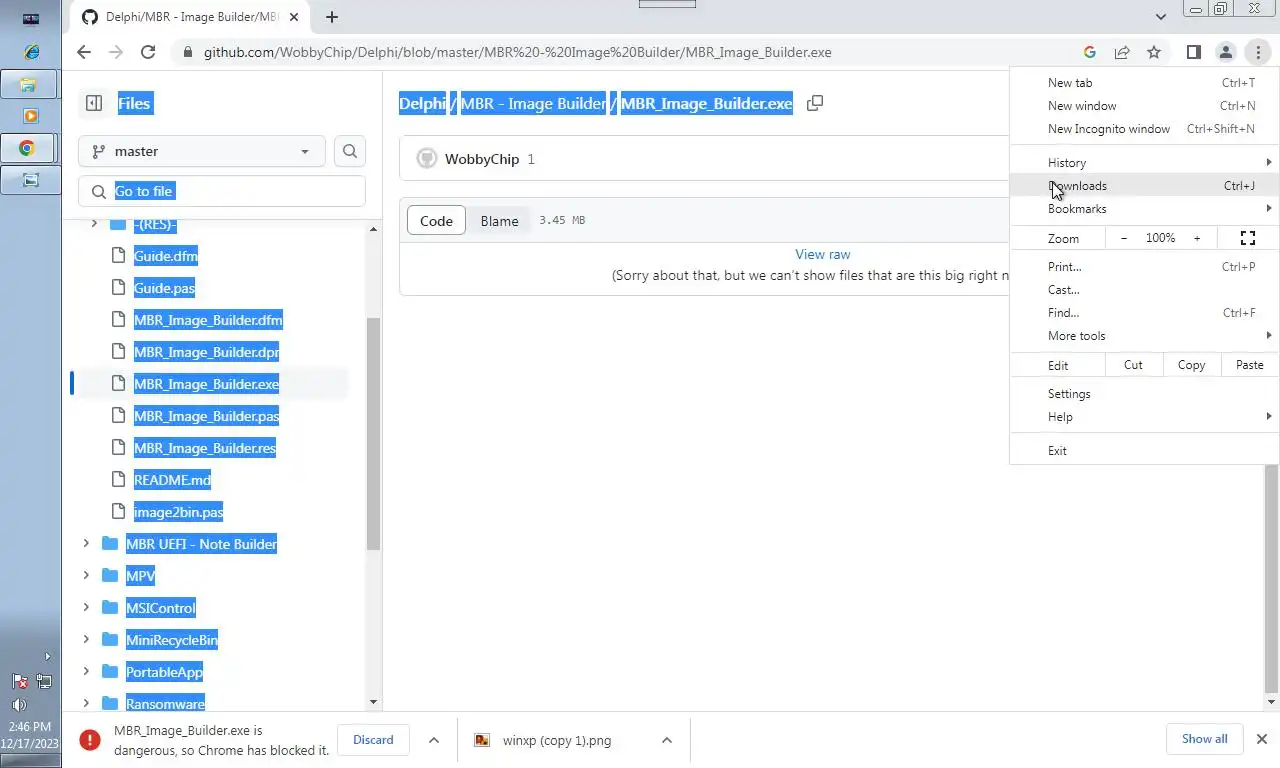Discard the blocked download
The width and height of the screenshot is (1280, 768).
click(x=373, y=740)
